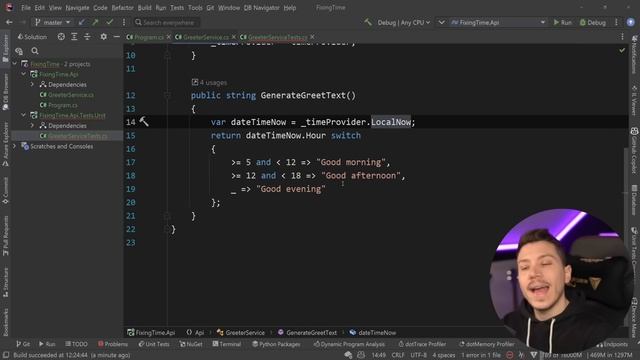Expand Dependencies under FixingTime.Api
Image resolution: width=640 pixels, height=360 pixels.
[x=32, y=84]
